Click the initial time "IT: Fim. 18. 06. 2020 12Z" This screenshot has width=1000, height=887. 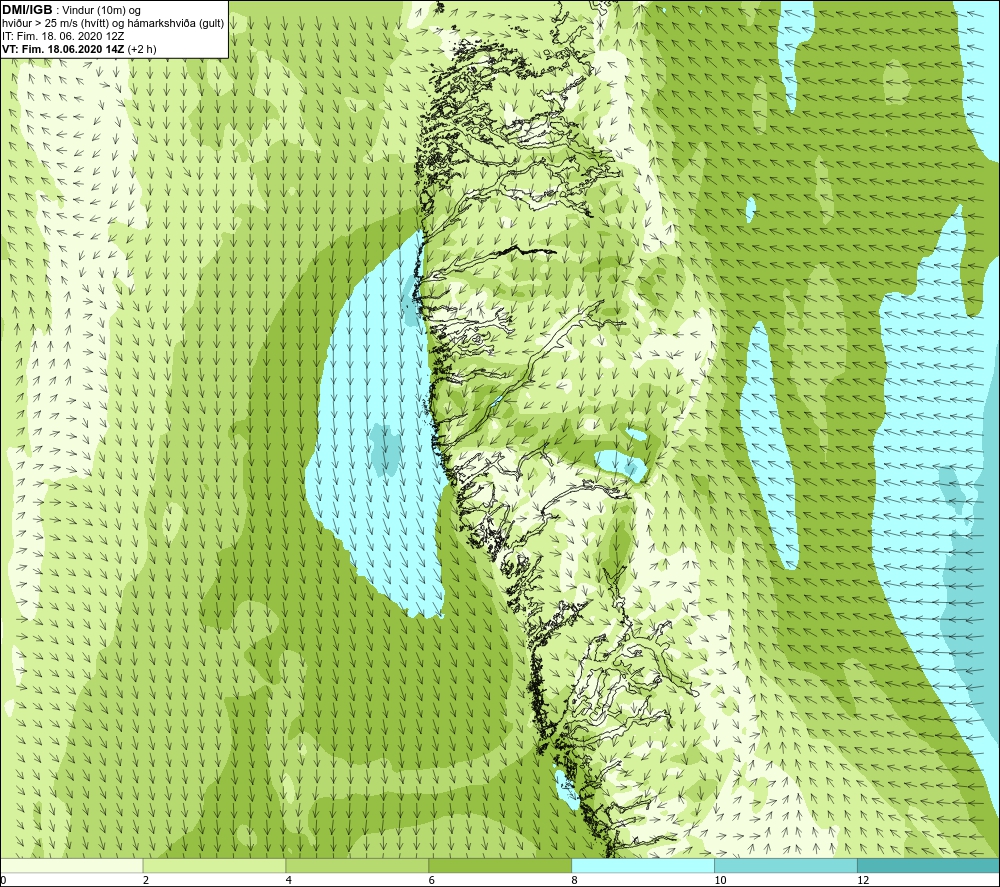63,36
